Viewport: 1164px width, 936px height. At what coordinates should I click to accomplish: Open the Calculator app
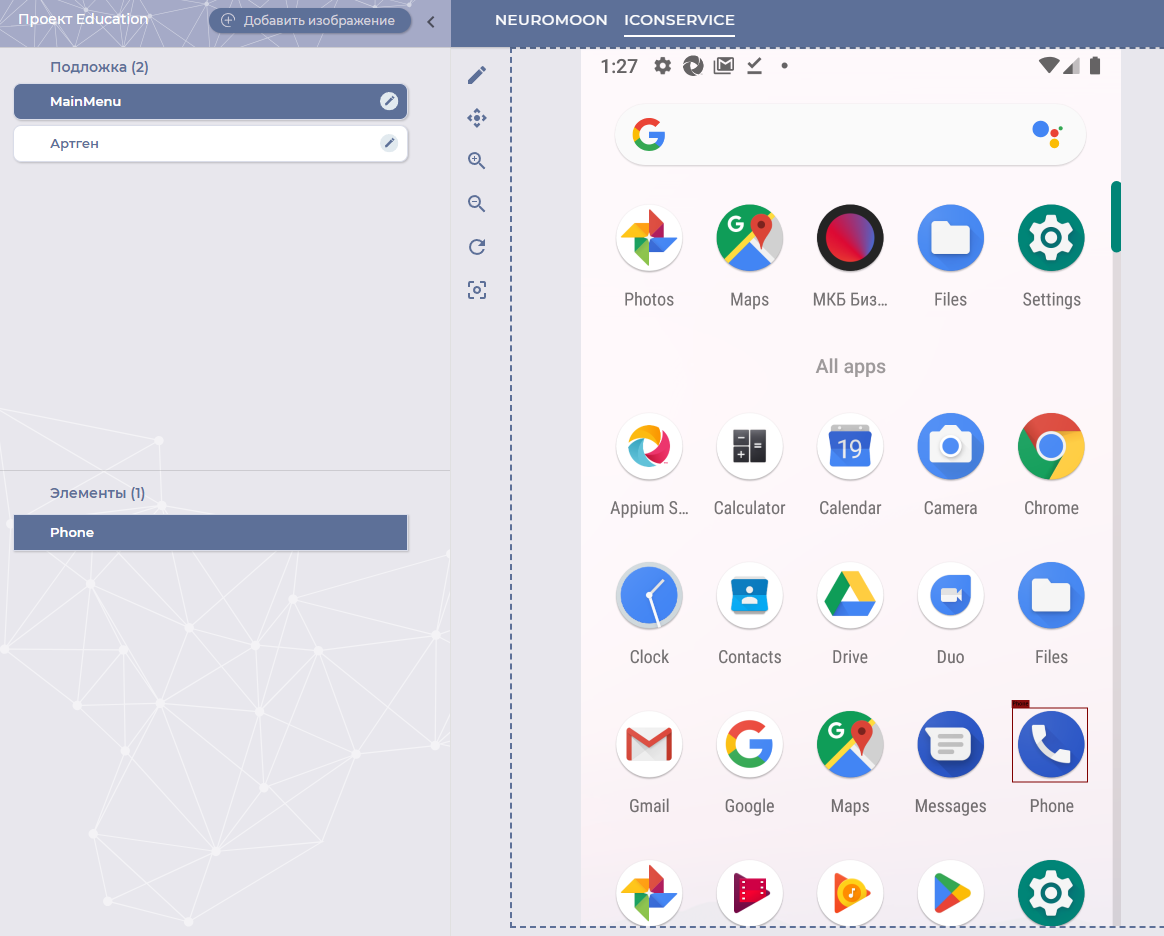[749, 447]
